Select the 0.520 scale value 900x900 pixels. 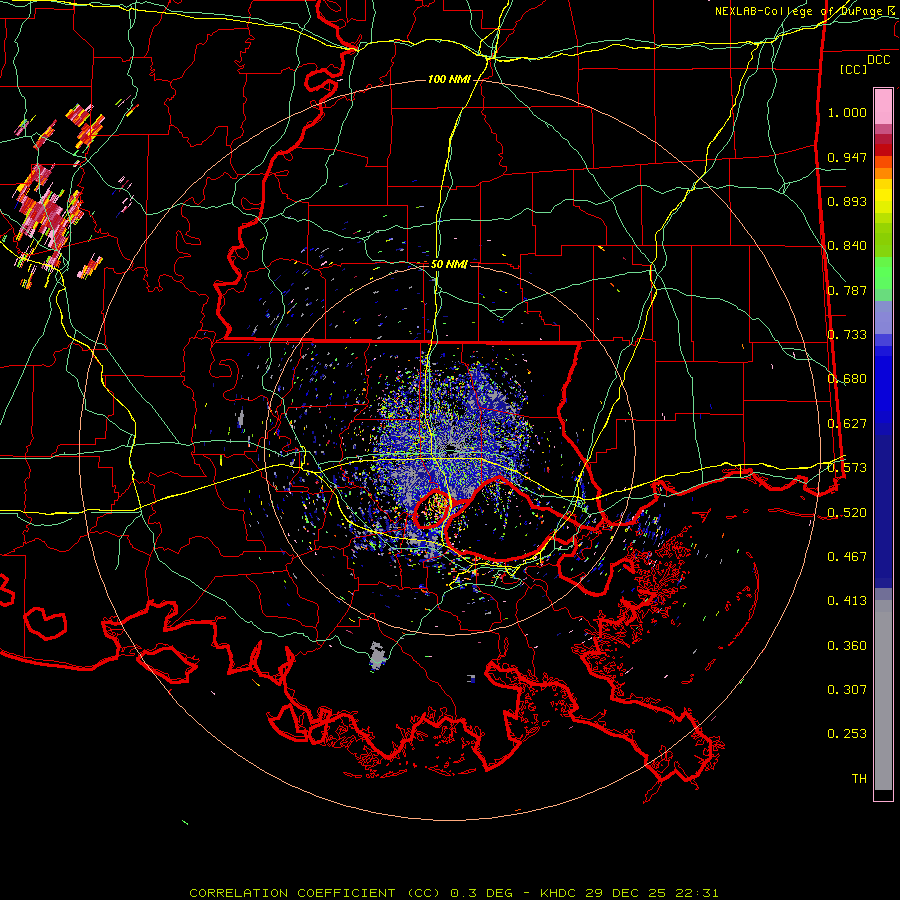click(847, 513)
